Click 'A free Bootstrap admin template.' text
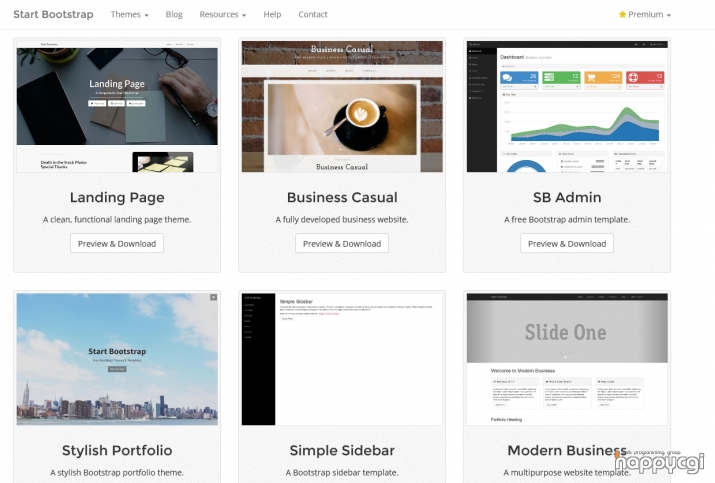Viewport: 715px width, 483px height. tap(567, 220)
